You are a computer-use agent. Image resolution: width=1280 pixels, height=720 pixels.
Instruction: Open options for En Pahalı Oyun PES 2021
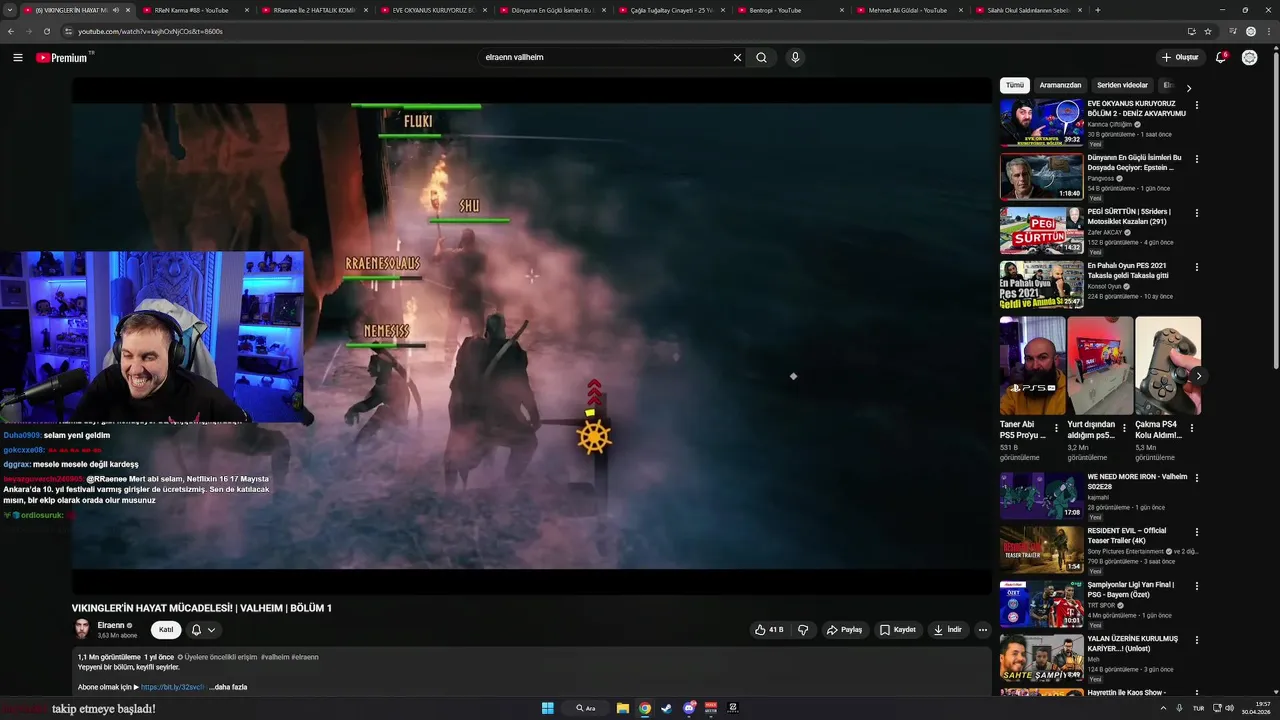tap(1196, 267)
